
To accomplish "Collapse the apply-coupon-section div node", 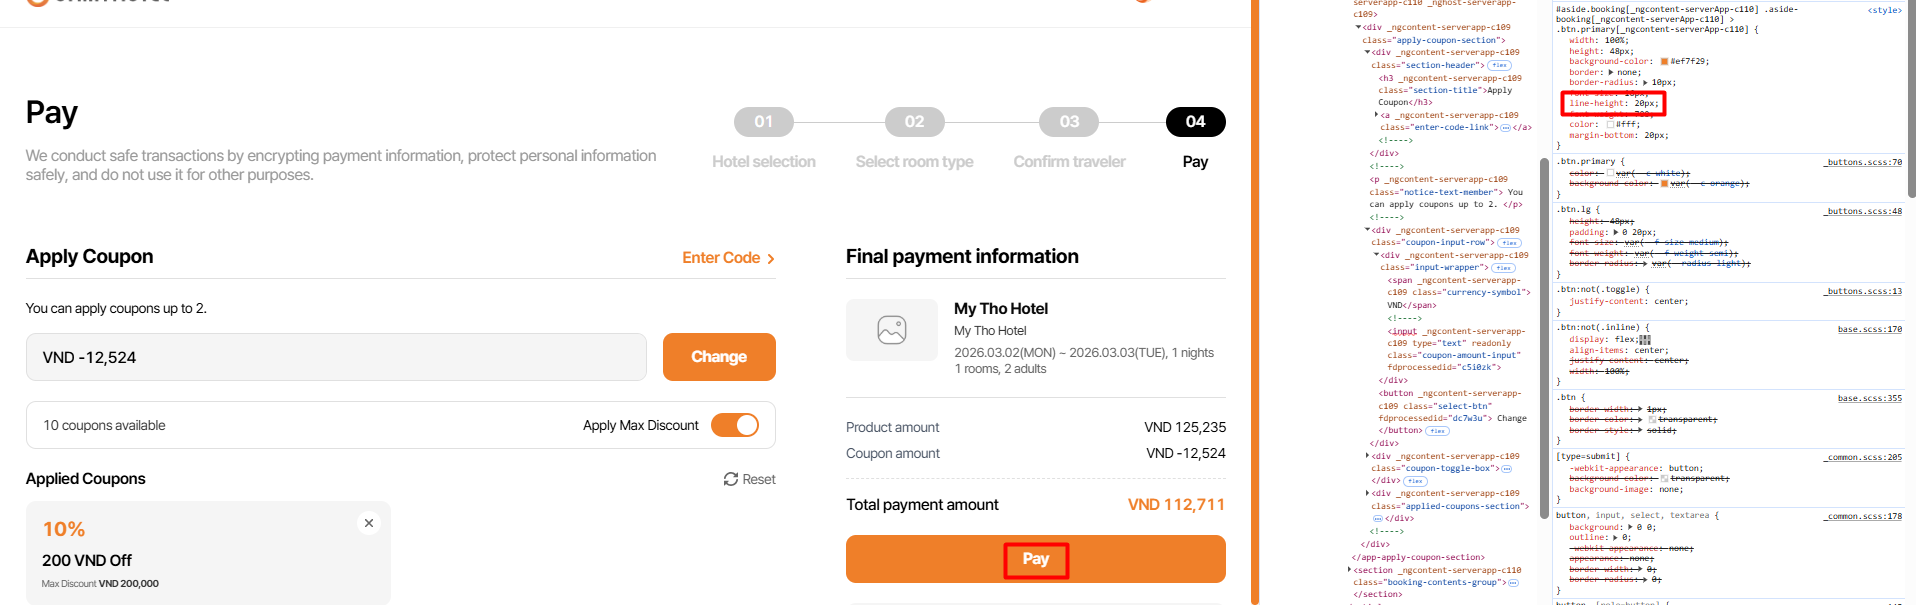I will coord(1358,28).
